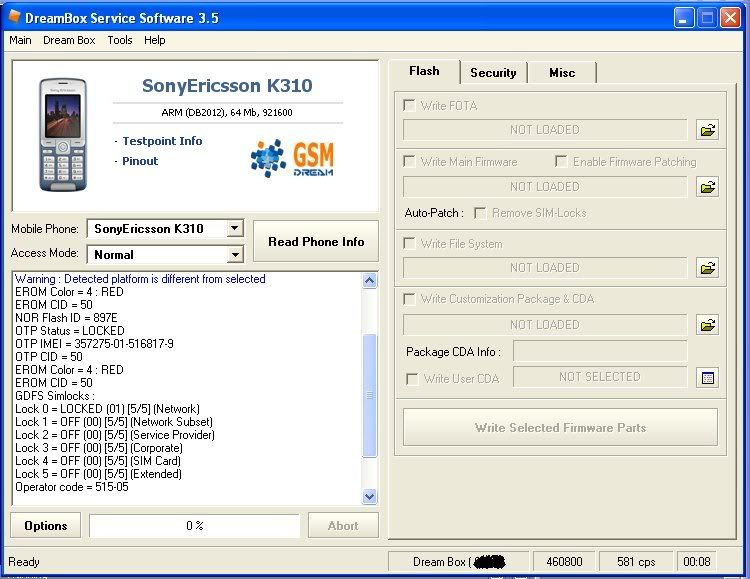Click the SonyEricsson K310 heading
Viewport: 750px width, 579px height.
(x=227, y=86)
